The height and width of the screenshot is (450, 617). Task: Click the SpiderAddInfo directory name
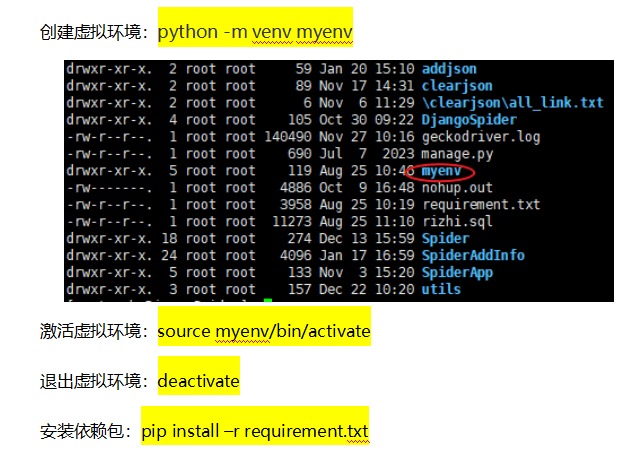pos(473,255)
